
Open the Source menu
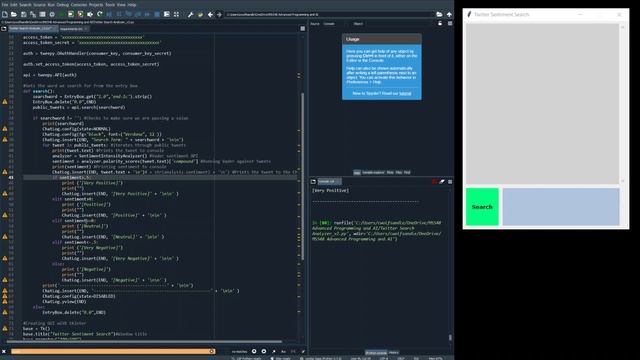39,4
